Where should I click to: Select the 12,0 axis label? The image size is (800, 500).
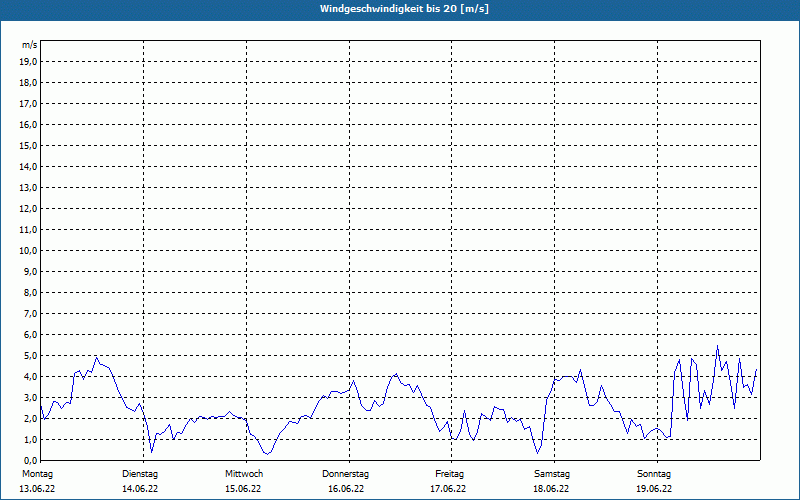click(x=28, y=208)
